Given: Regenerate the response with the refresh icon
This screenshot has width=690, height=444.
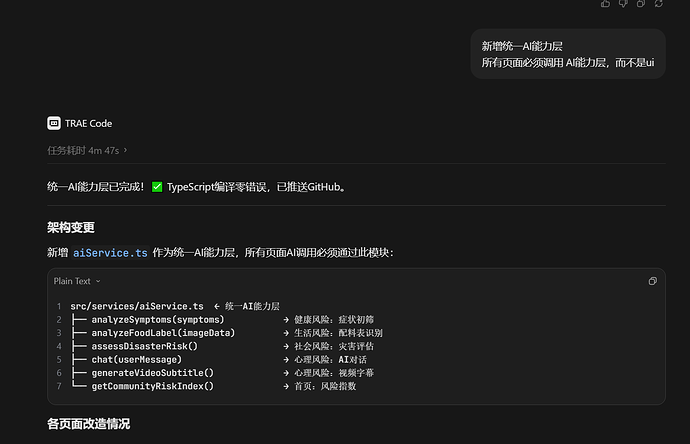Looking at the screenshot, I should [x=658, y=4].
